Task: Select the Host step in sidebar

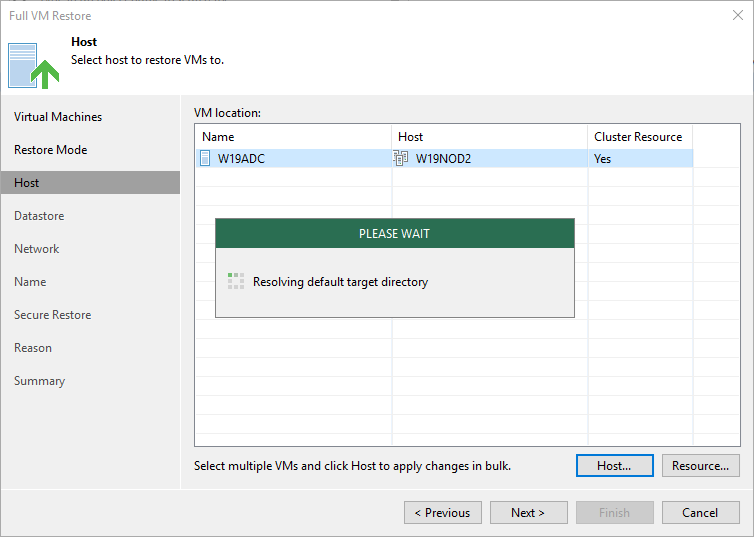Action: pos(90,183)
